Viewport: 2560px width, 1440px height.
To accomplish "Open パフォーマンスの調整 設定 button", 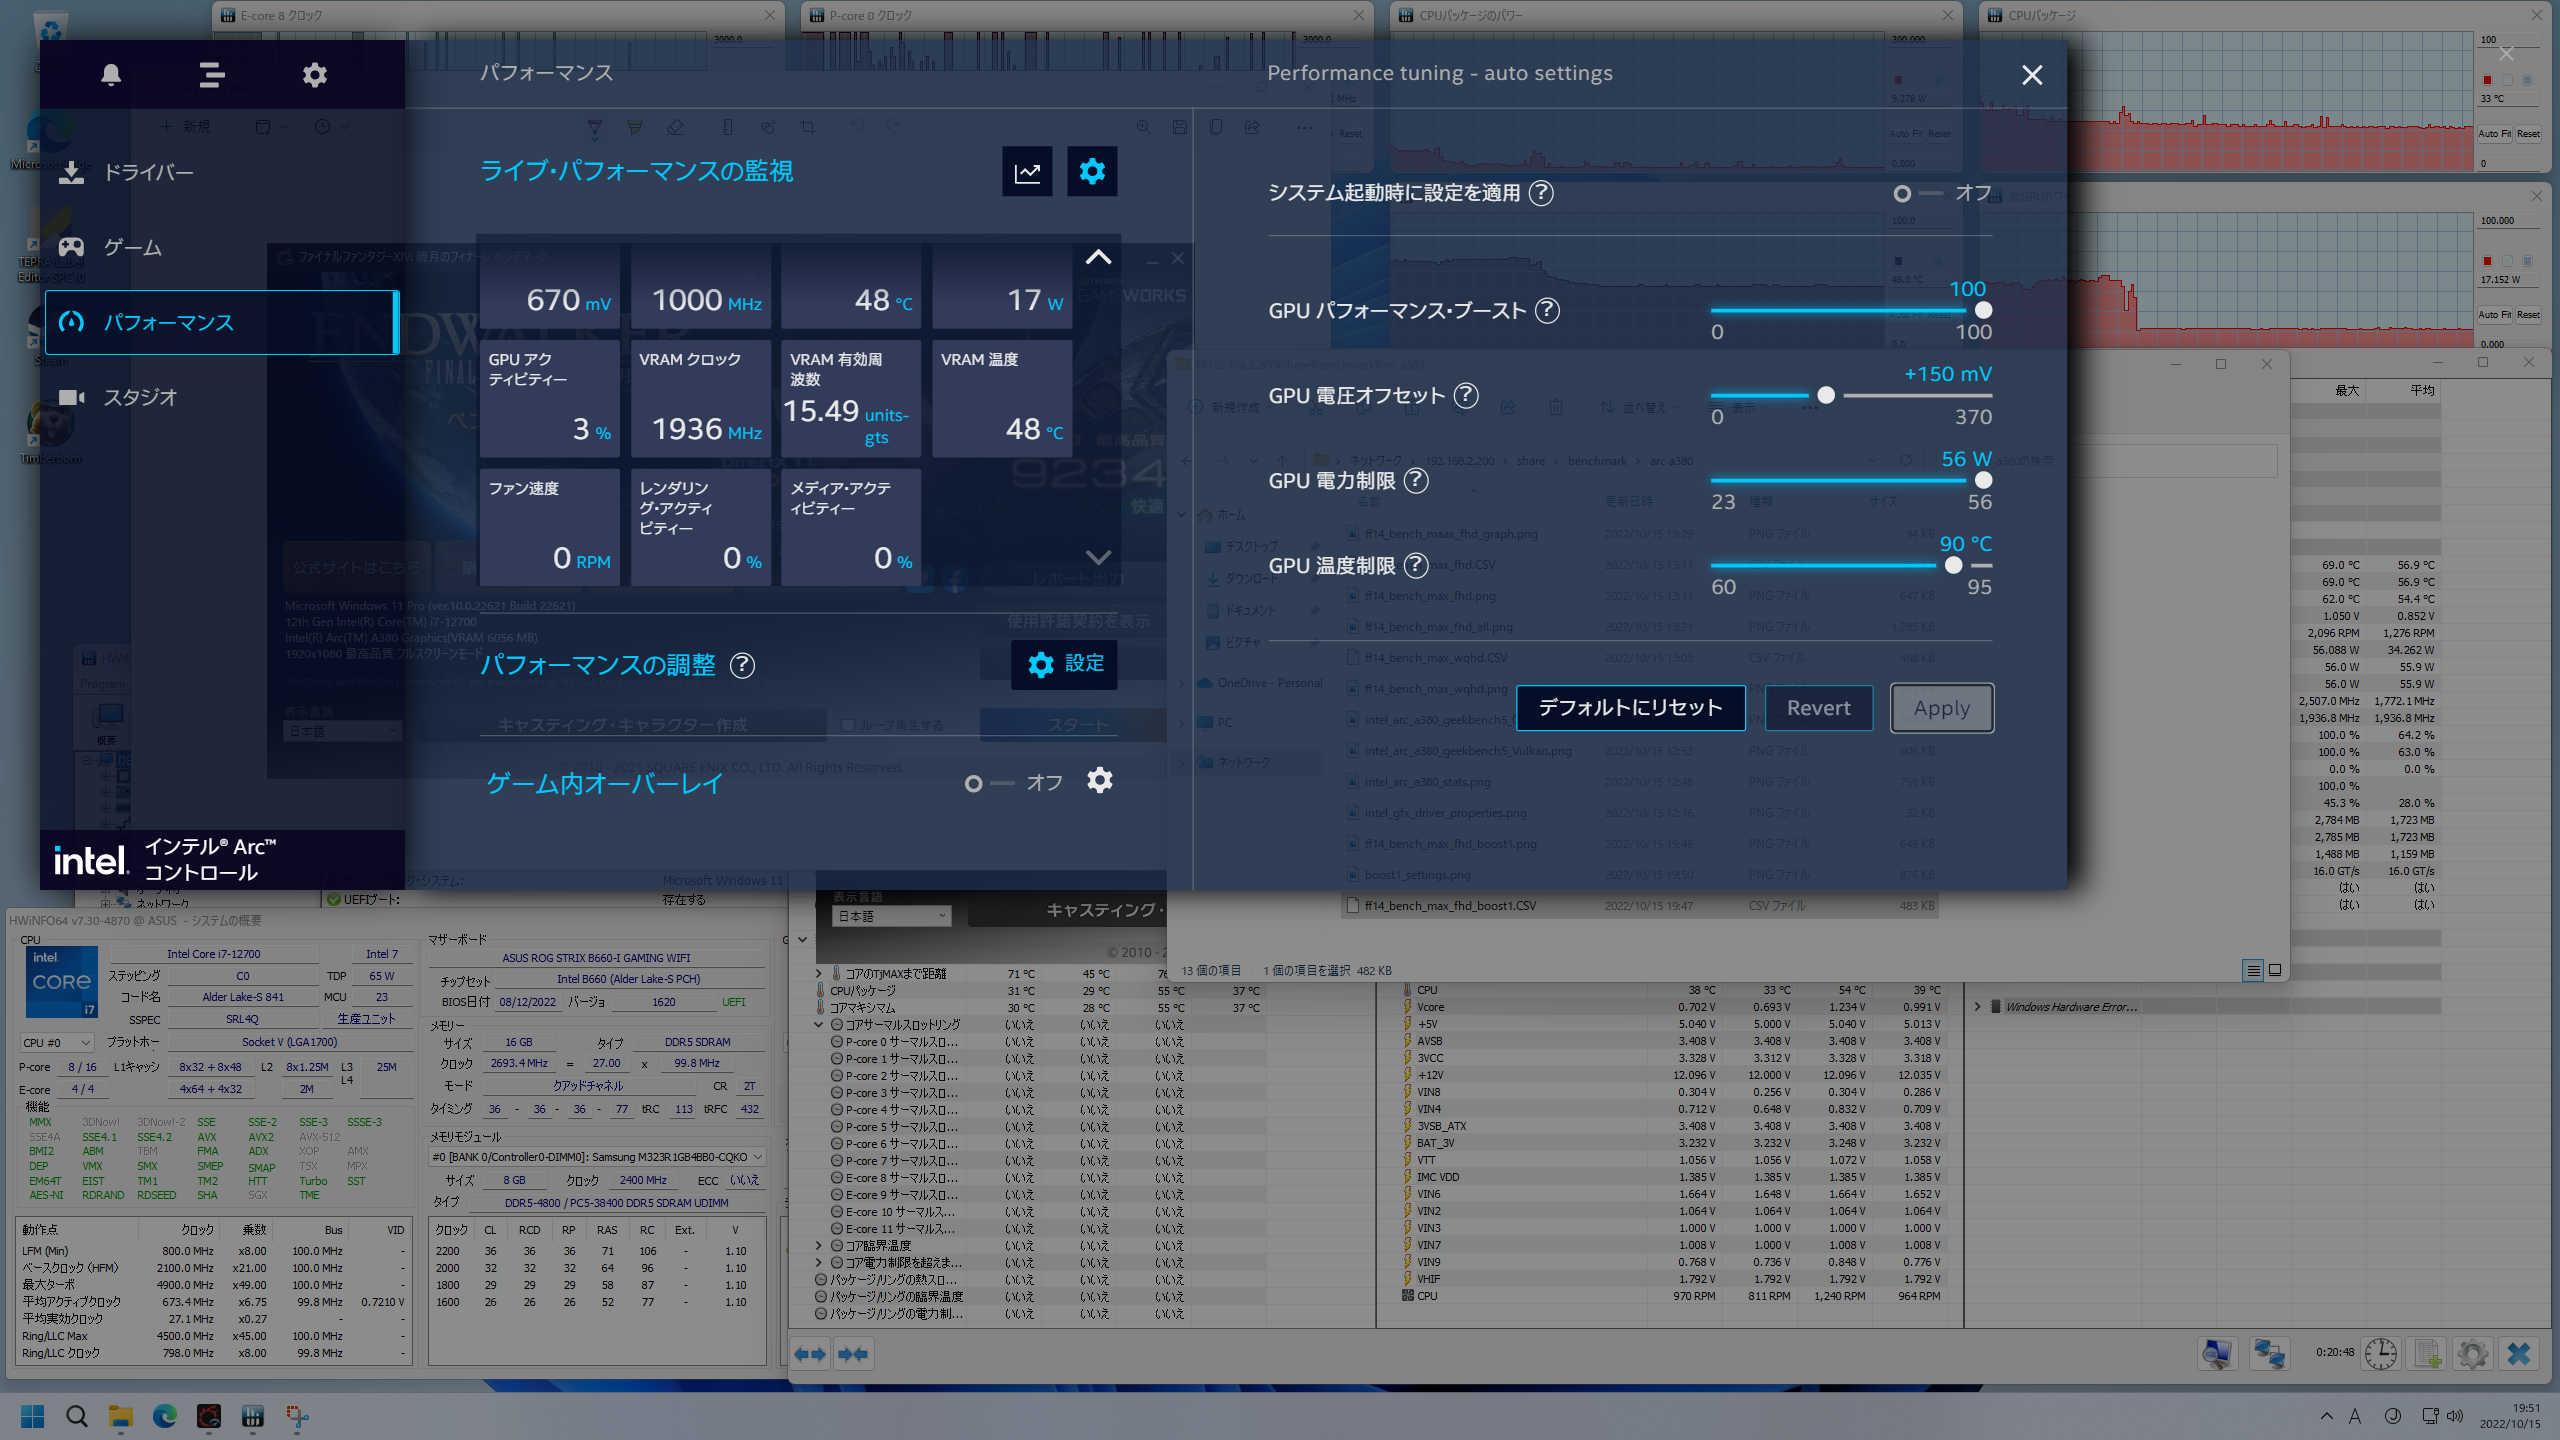I will tap(1064, 664).
